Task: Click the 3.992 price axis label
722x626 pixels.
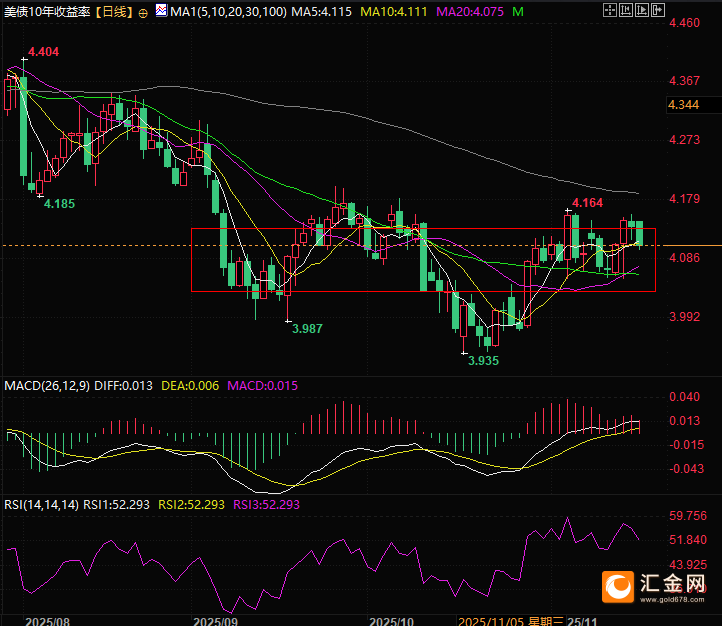Action: 684,317
